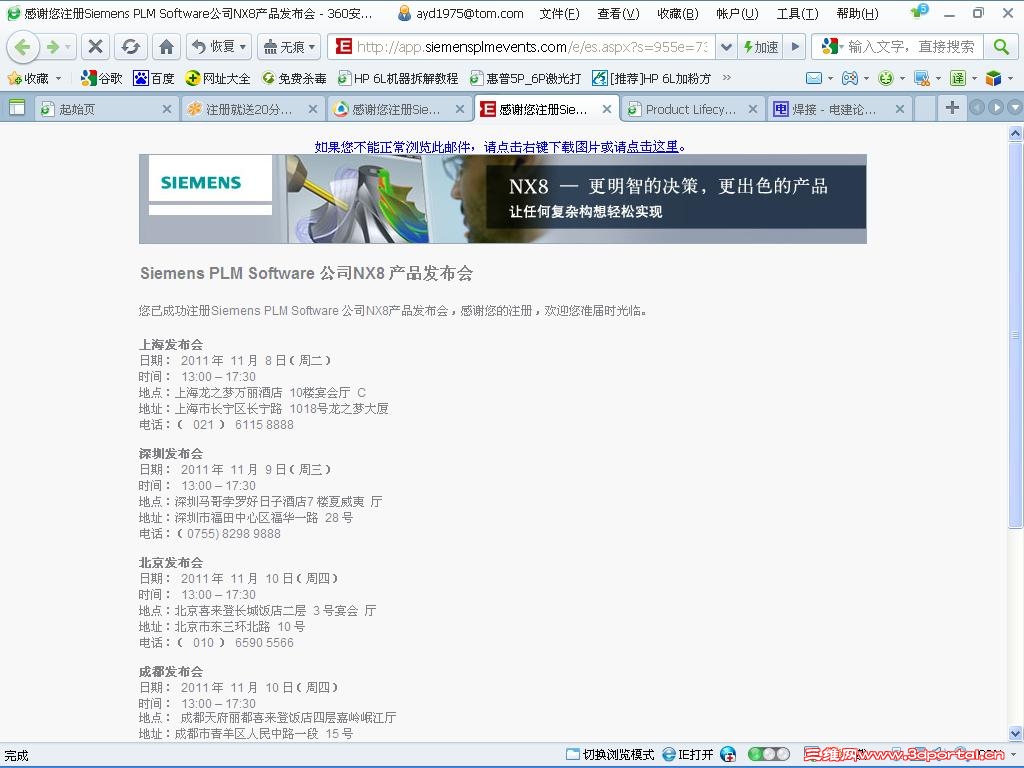Open the 文件(F) menu
The image size is (1024, 768).
click(x=559, y=13)
